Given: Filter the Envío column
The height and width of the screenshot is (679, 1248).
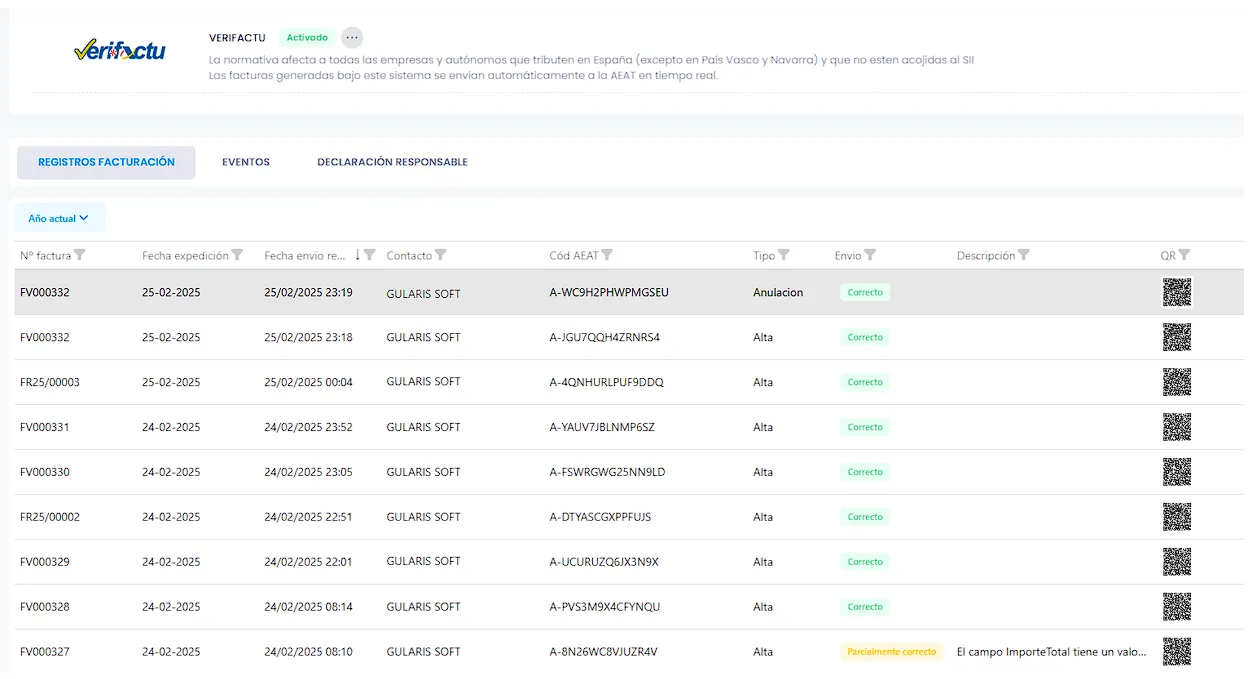Looking at the screenshot, I should click(870, 255).
